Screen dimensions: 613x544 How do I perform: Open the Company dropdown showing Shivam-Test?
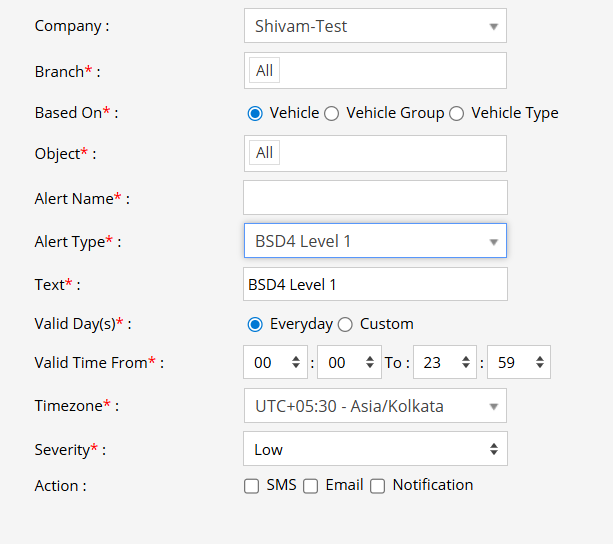point(375,26)
